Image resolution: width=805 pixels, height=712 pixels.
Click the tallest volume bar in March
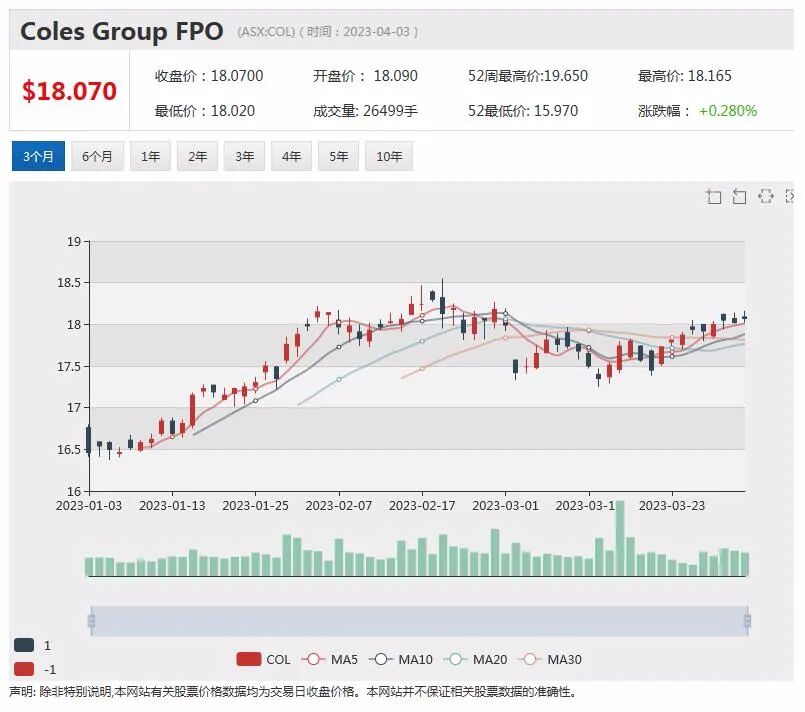(x=620, y=538)
